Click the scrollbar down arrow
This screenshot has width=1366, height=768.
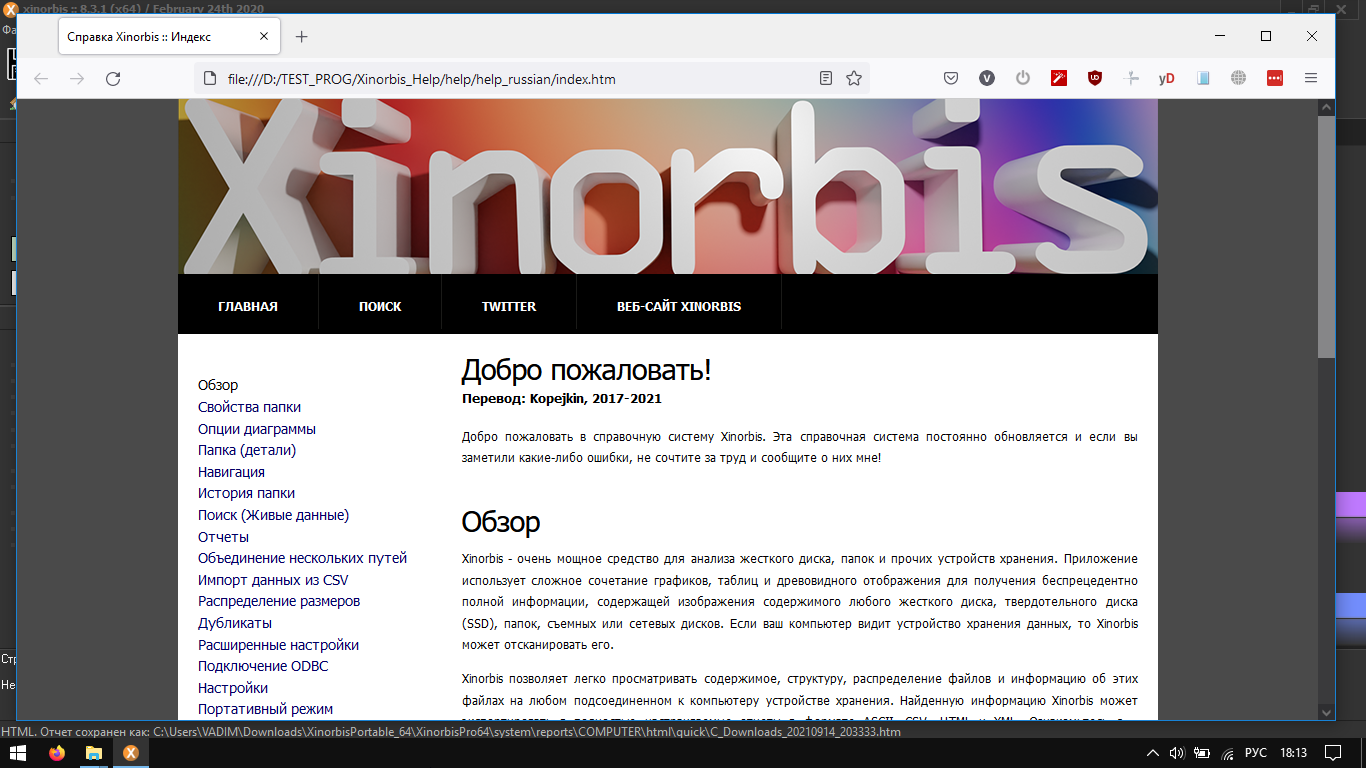(1326, 712)
